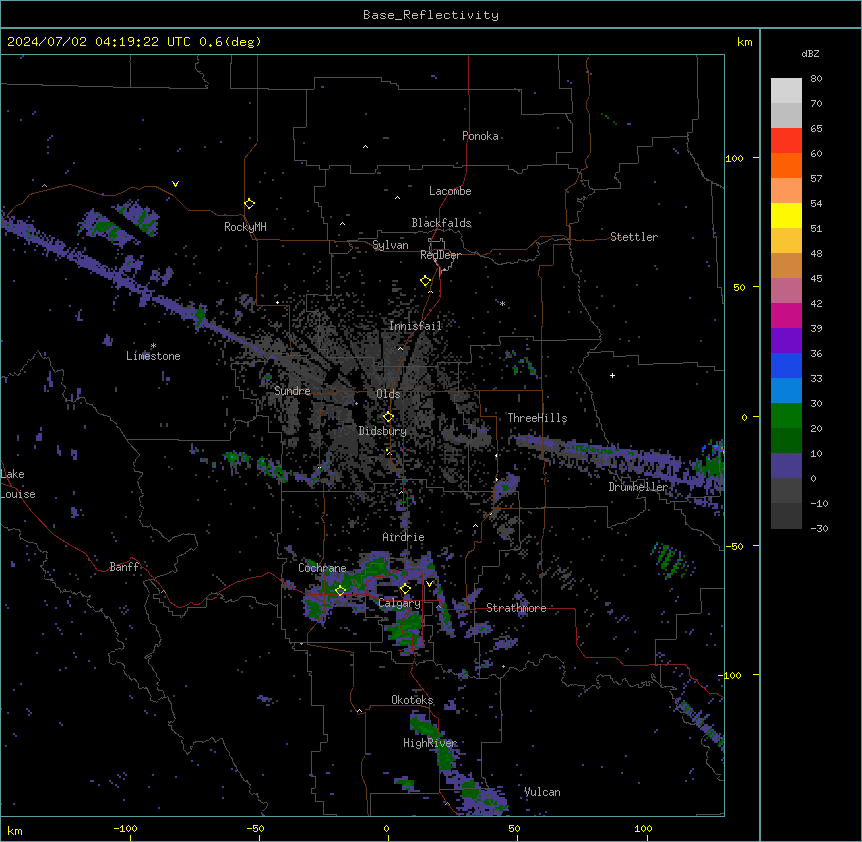Click the yellow diamond marker south of RedDeer
Viewport: 862px width, 842px height.
coord(426,281)
